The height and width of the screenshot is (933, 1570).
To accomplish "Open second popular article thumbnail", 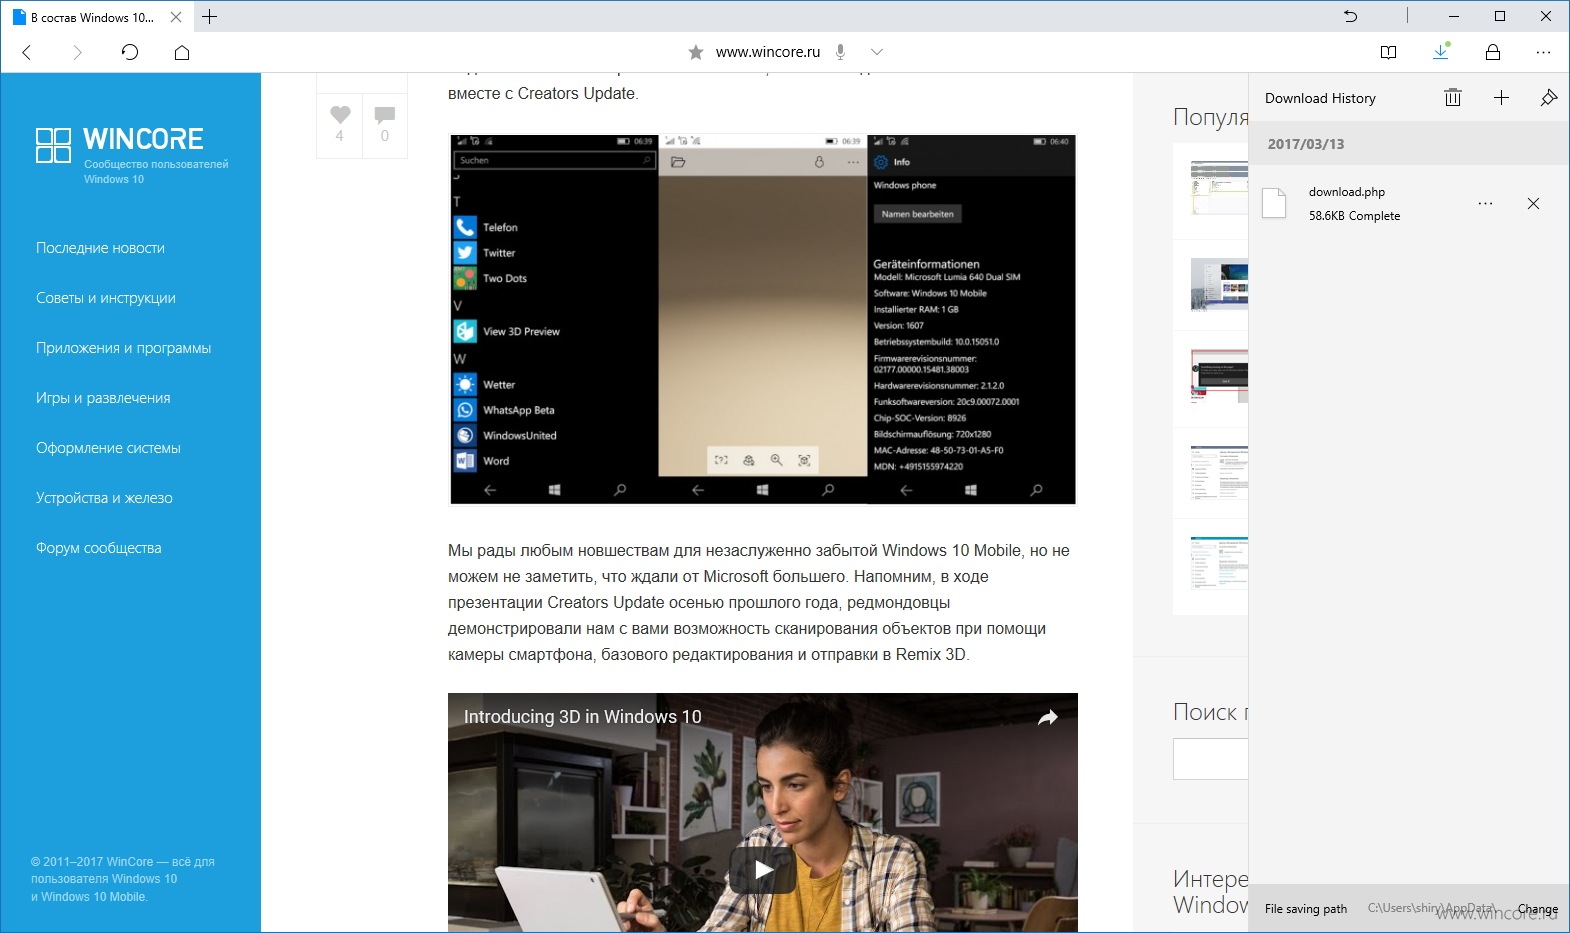I will pyautogui.click(x=1219, y=285).
